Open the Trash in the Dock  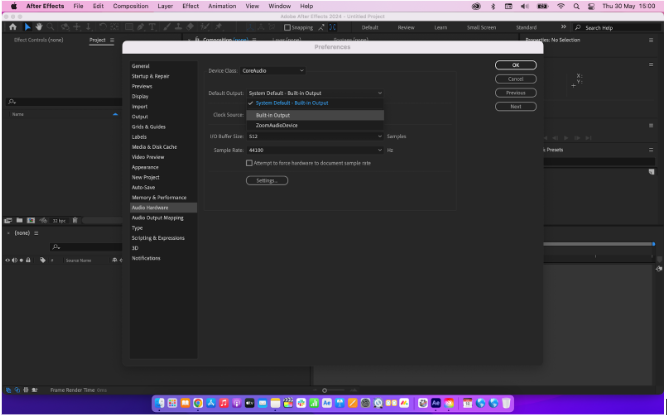point(506,403)
